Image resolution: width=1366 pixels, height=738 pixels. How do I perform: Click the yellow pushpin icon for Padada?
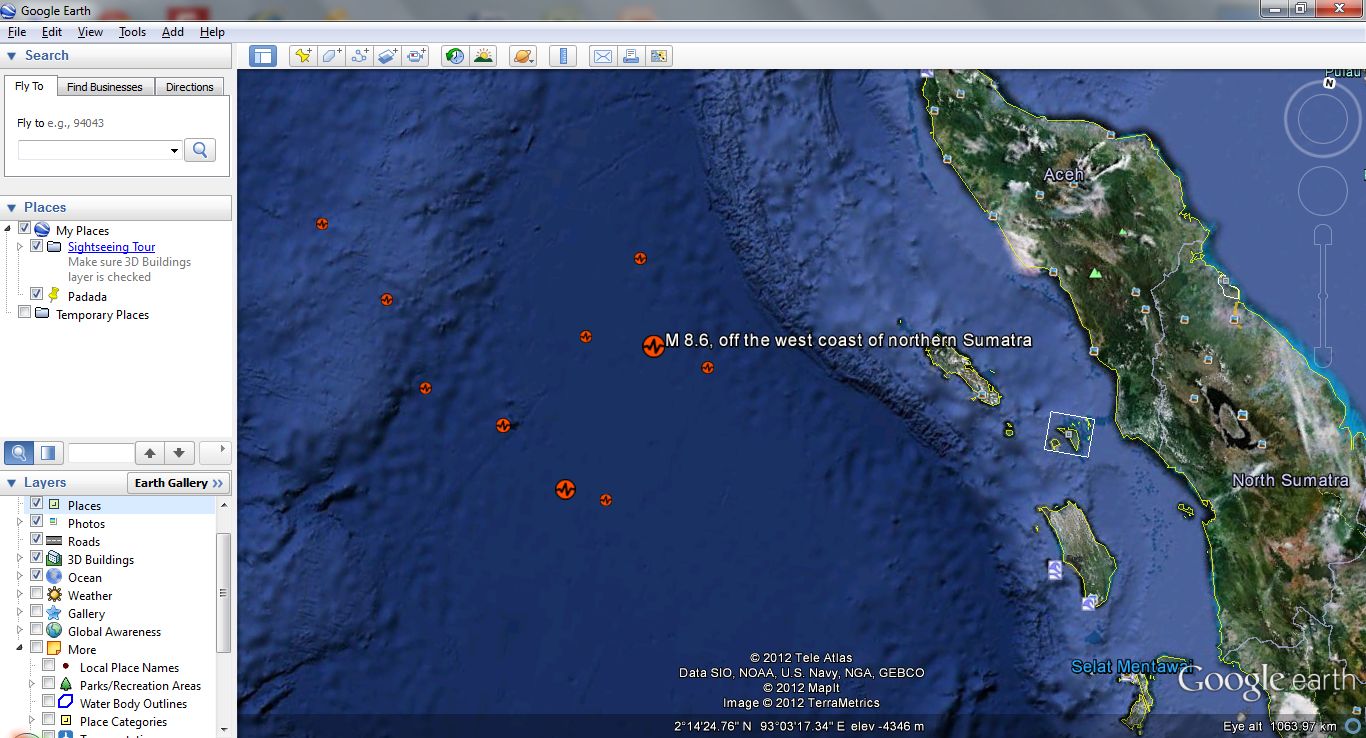(x=53, y=295)
